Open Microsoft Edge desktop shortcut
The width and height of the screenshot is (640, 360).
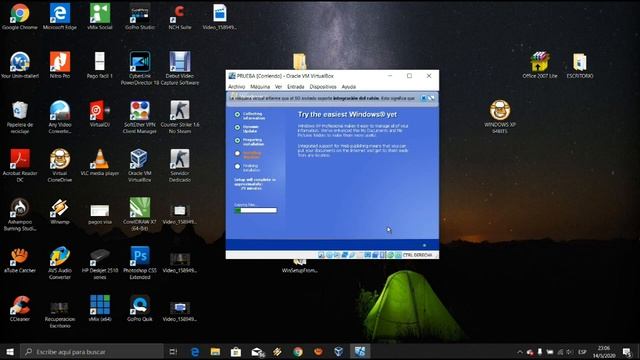tap(60, 16)
